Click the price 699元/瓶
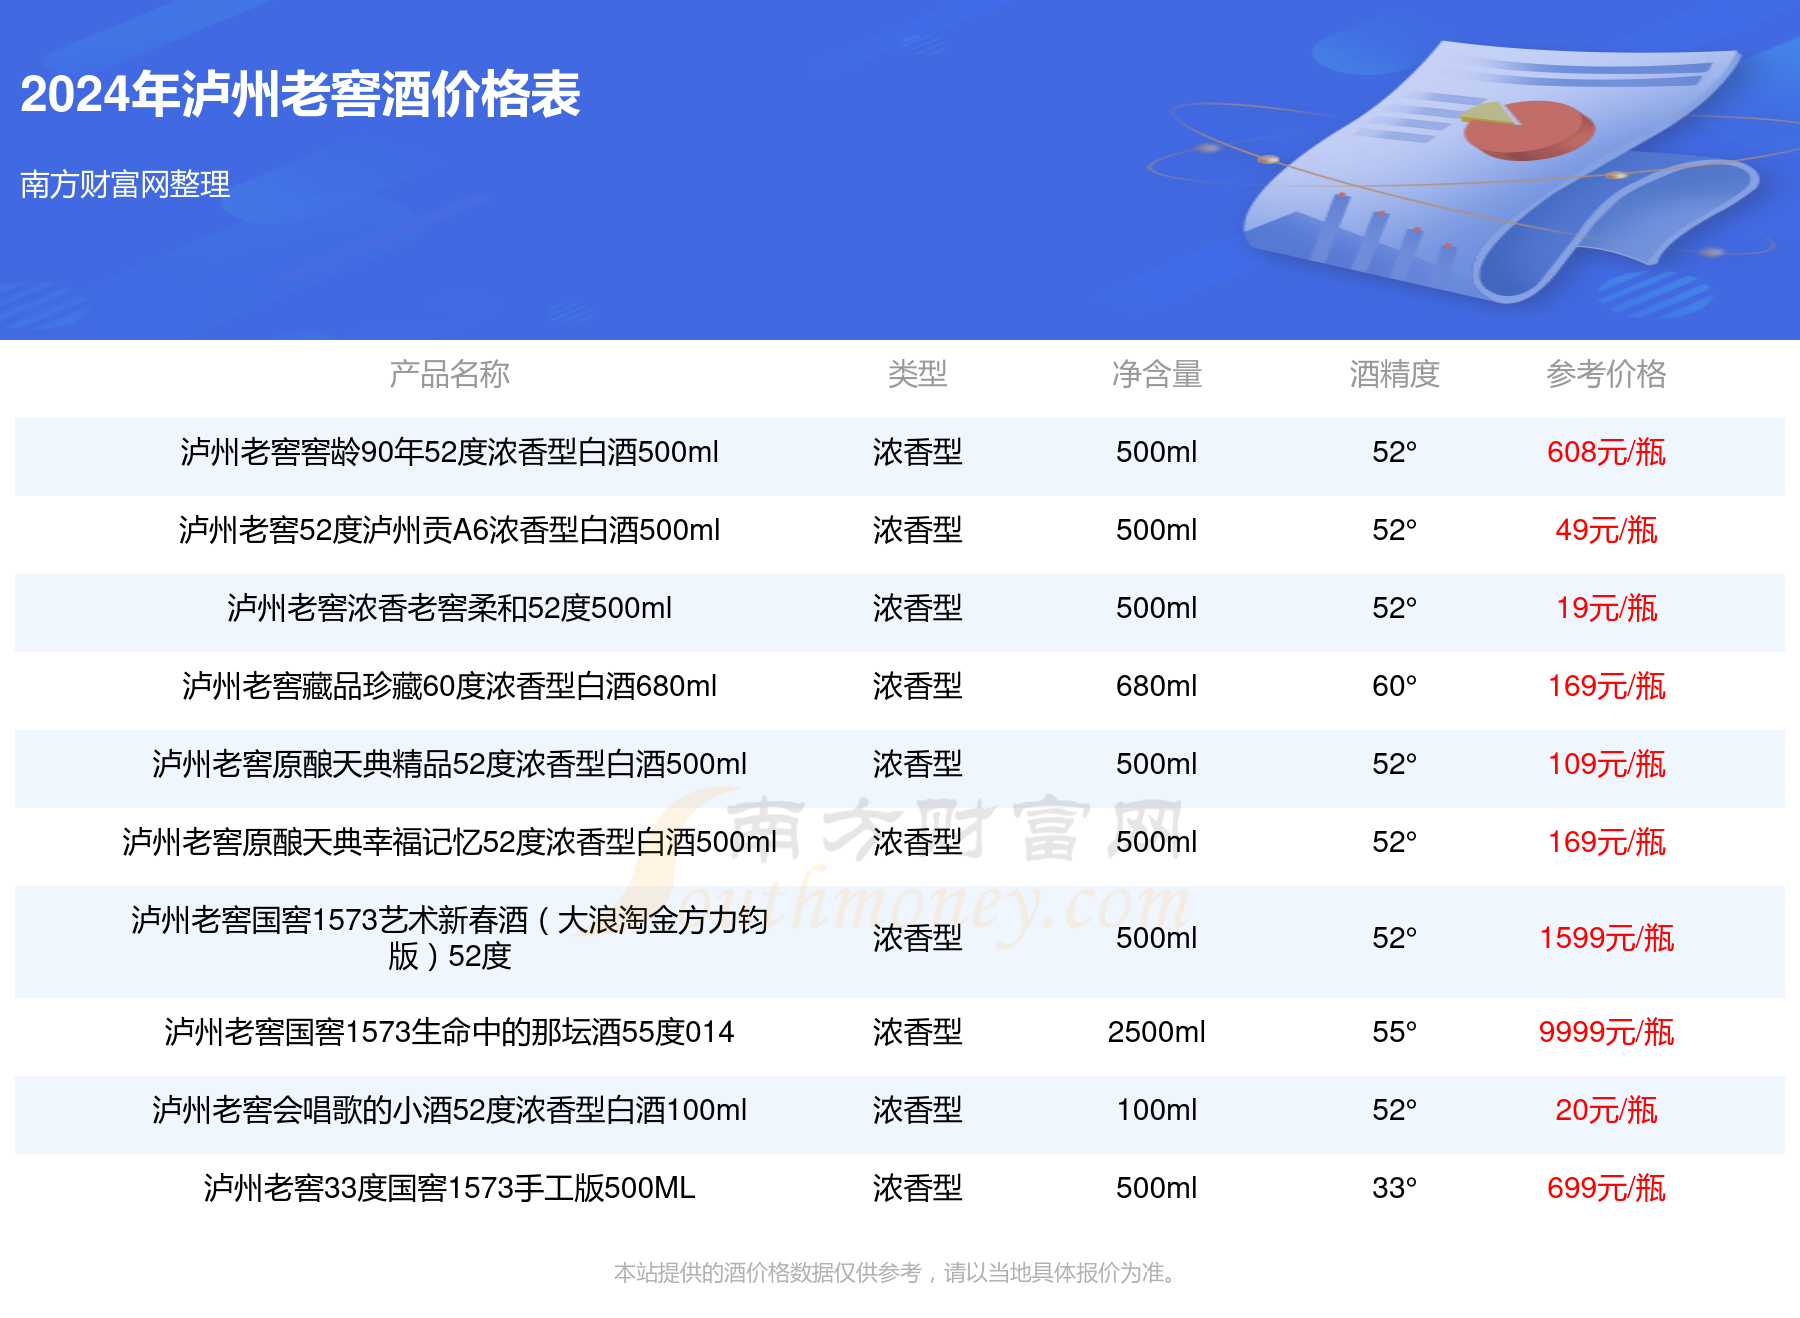This screenshot has width=1800, height=1318. [x=1606, y=1188]
